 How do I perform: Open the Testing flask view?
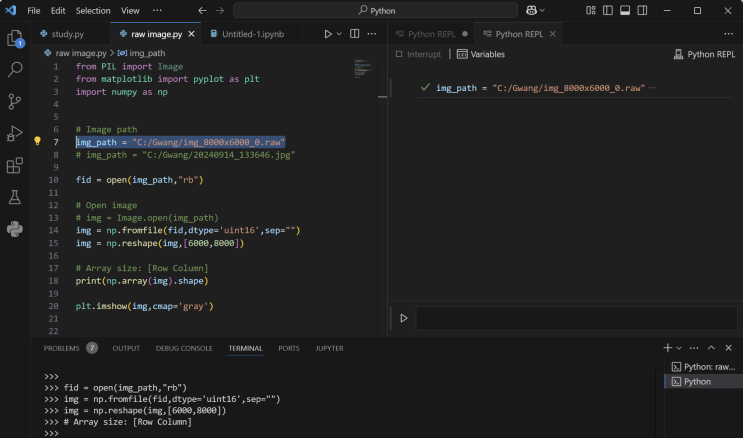[x=15, y=197]
